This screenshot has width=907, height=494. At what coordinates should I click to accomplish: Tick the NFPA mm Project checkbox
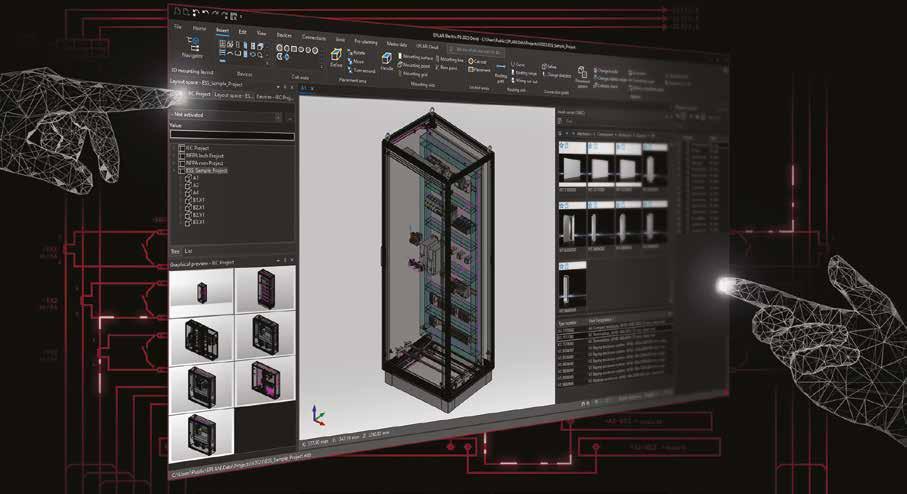[182, 163]
